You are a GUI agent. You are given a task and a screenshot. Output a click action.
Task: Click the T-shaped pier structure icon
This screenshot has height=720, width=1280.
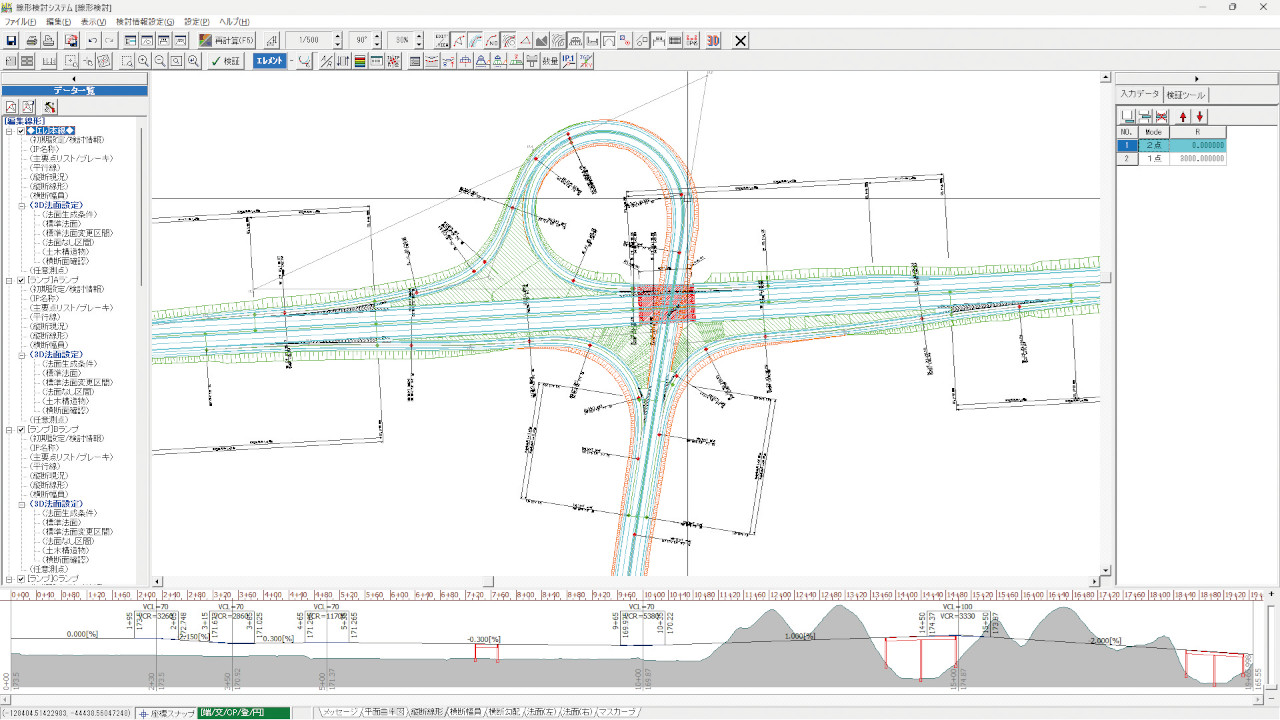click(532, 61)
